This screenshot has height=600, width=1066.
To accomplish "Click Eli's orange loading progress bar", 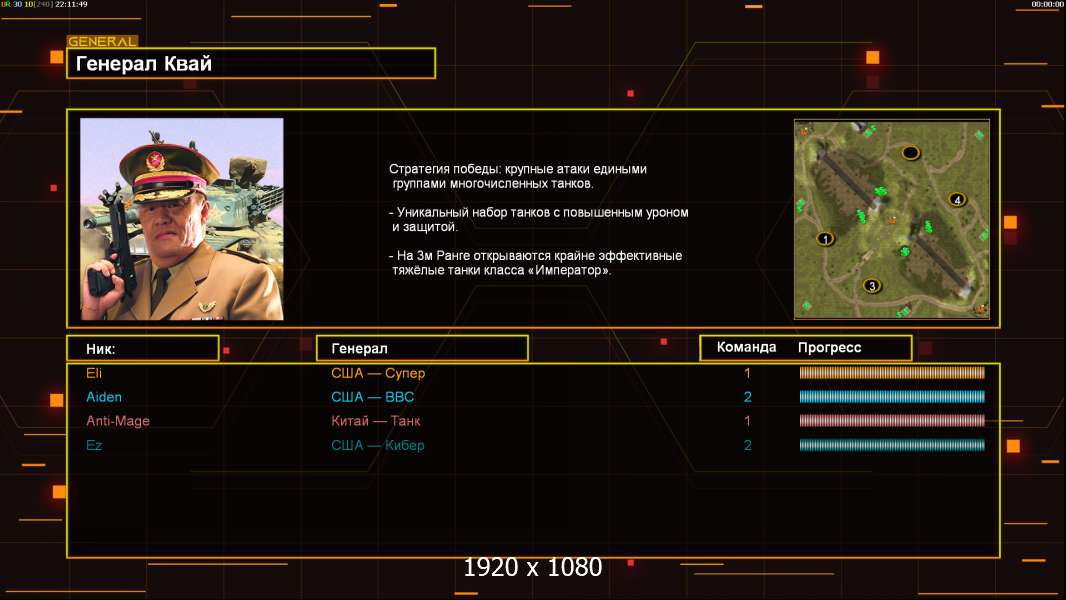I will [x=892, y=372].
